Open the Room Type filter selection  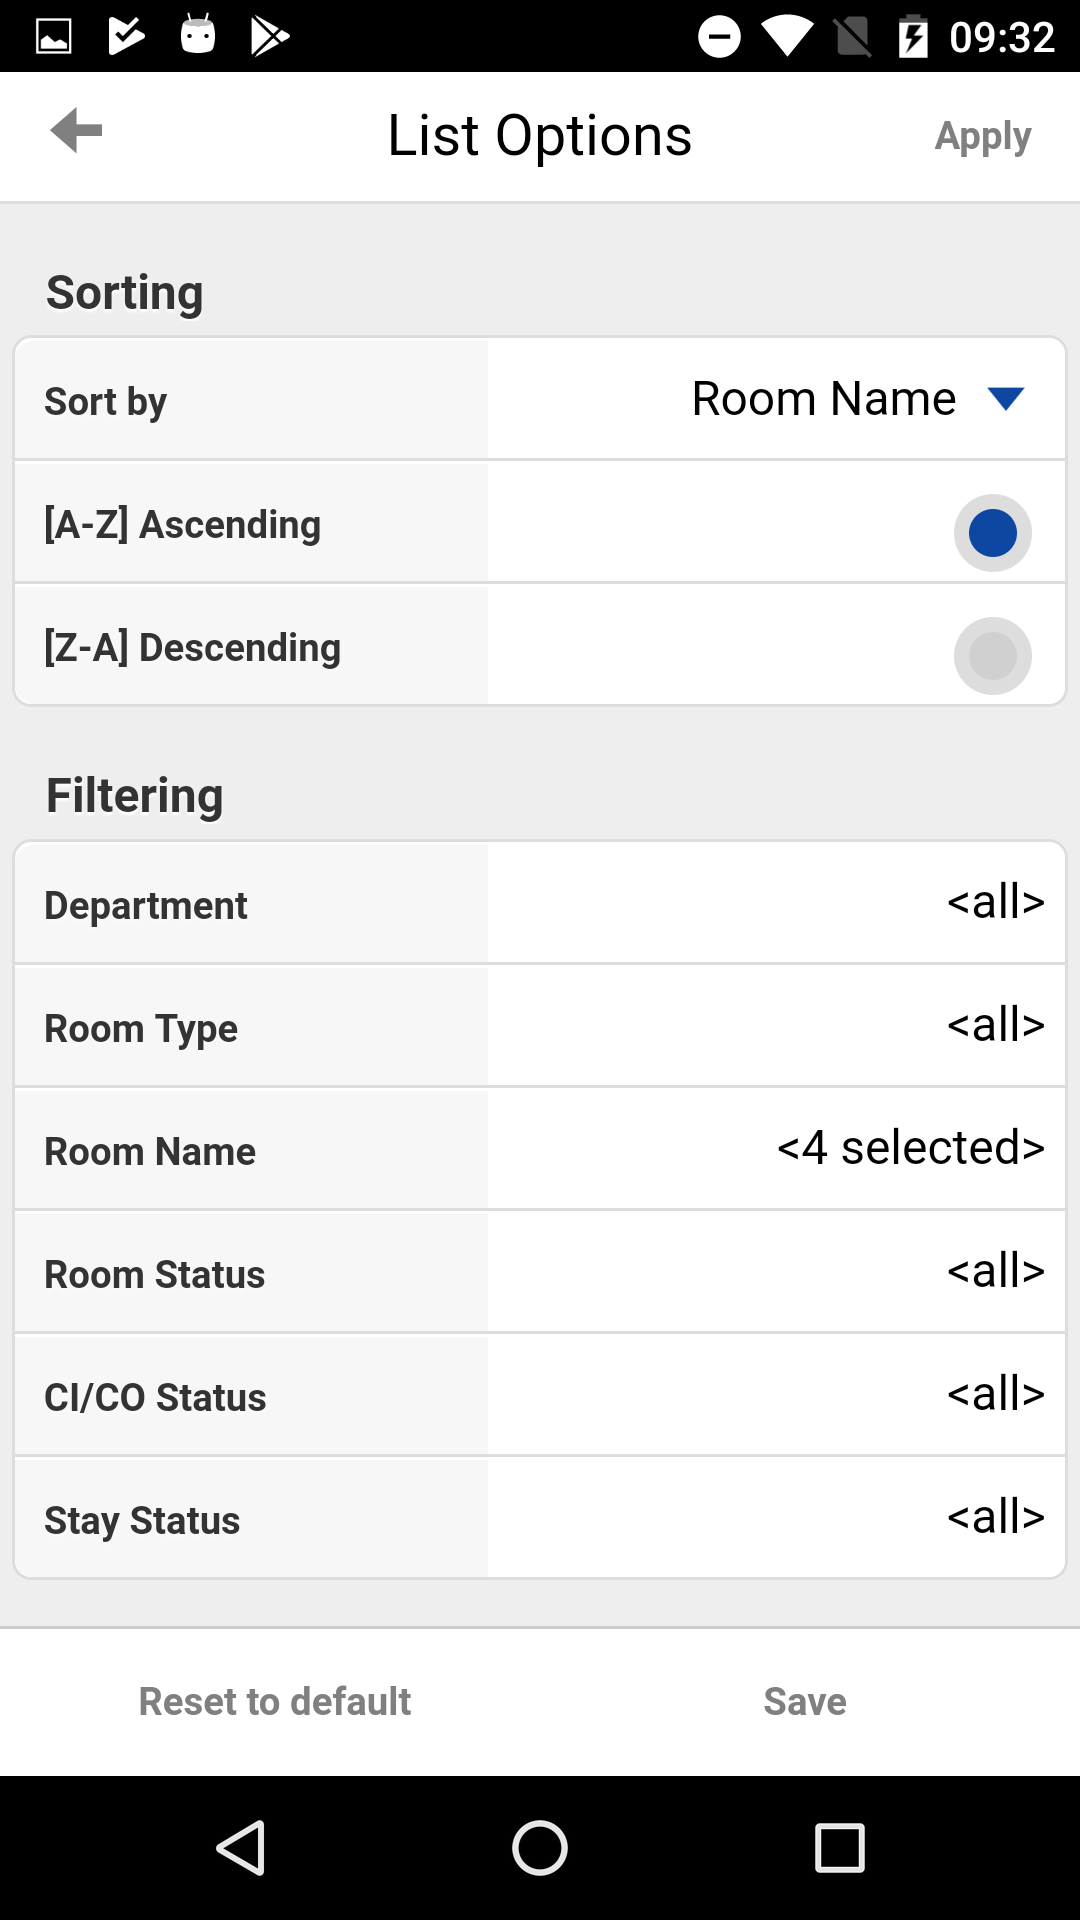(x=540, y=1027)
